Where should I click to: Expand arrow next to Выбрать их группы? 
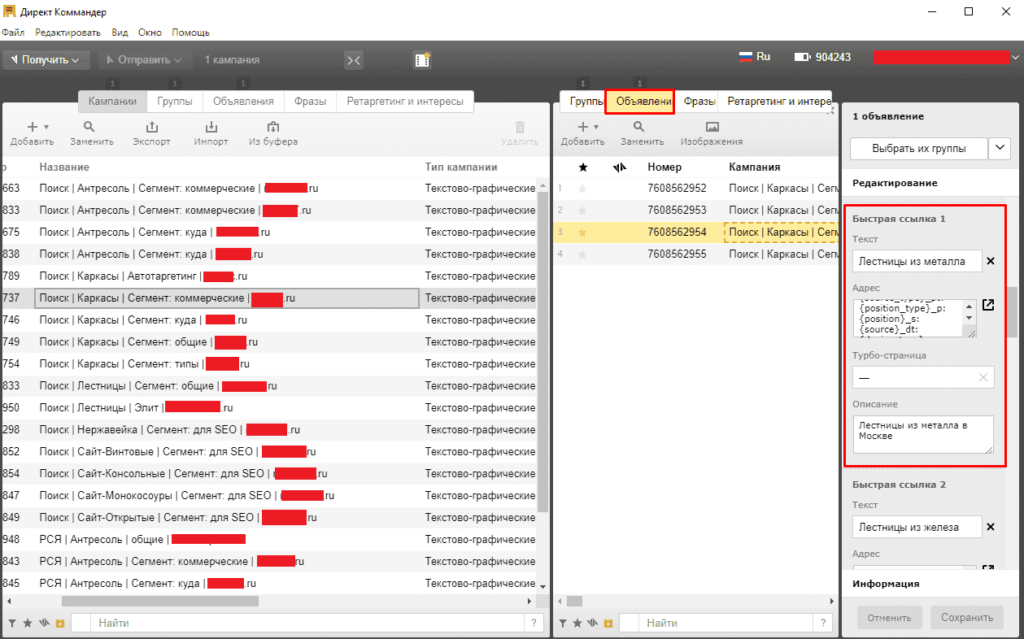(1000, 148)
